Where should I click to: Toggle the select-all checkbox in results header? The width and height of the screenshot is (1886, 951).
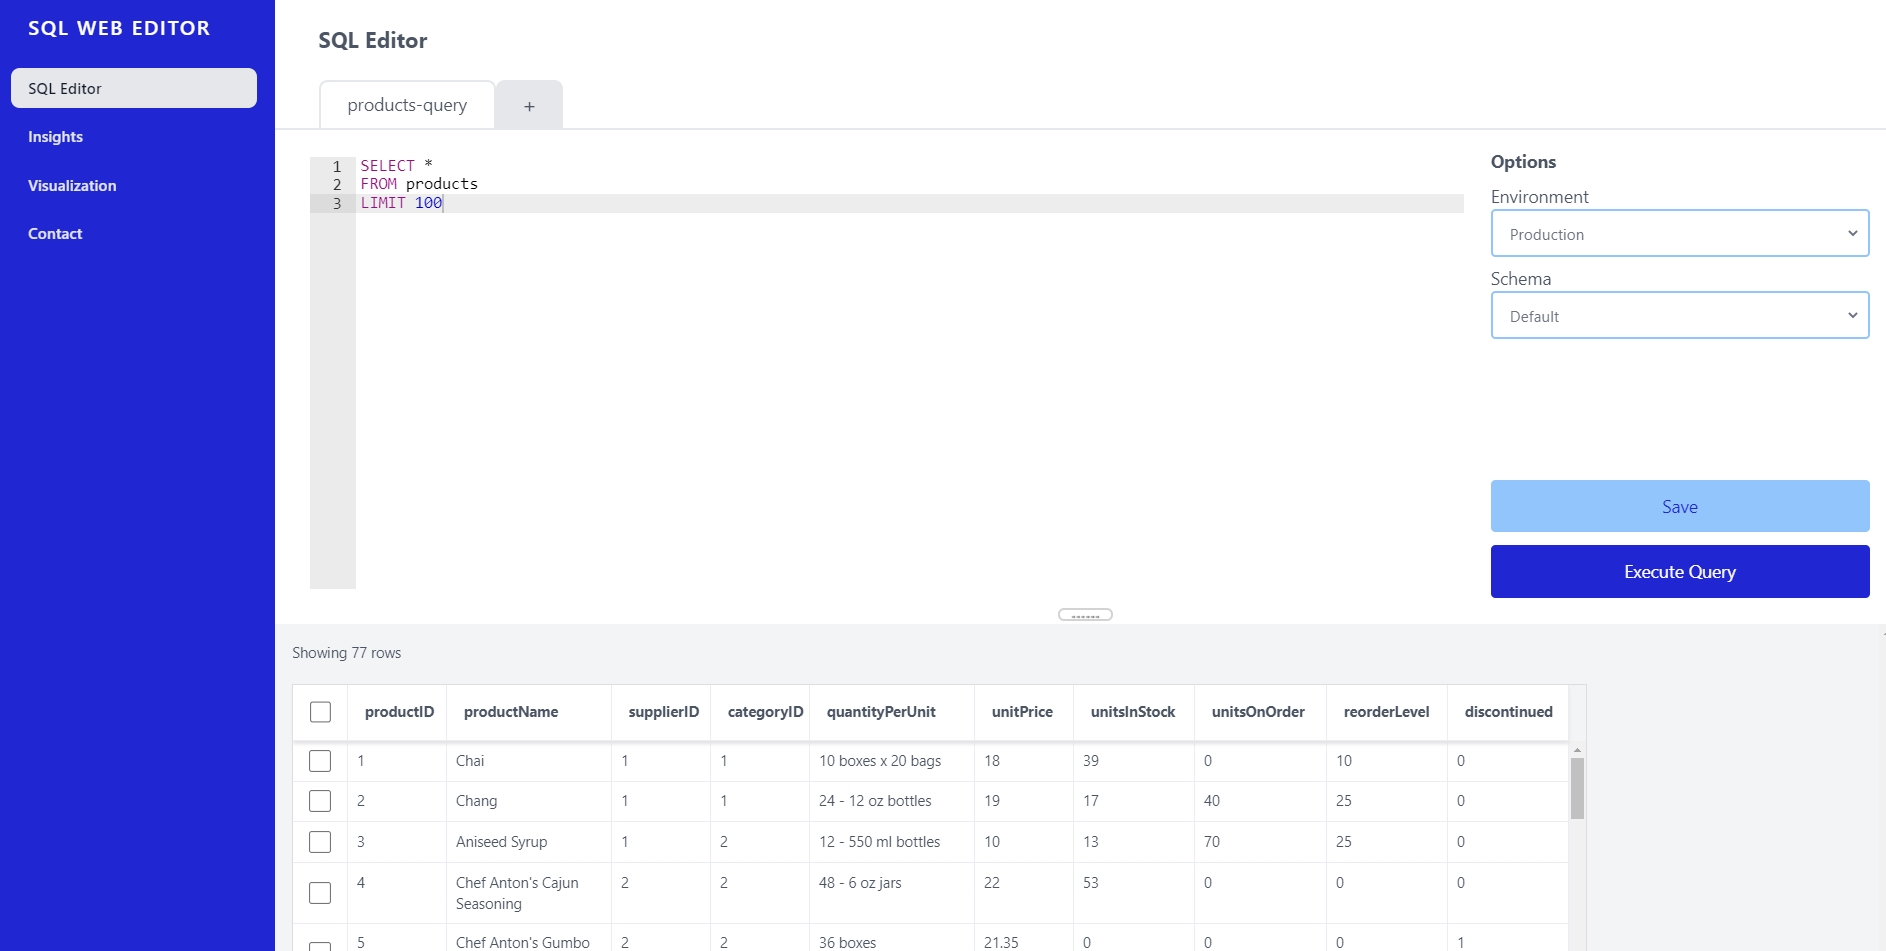pos(320,711)
